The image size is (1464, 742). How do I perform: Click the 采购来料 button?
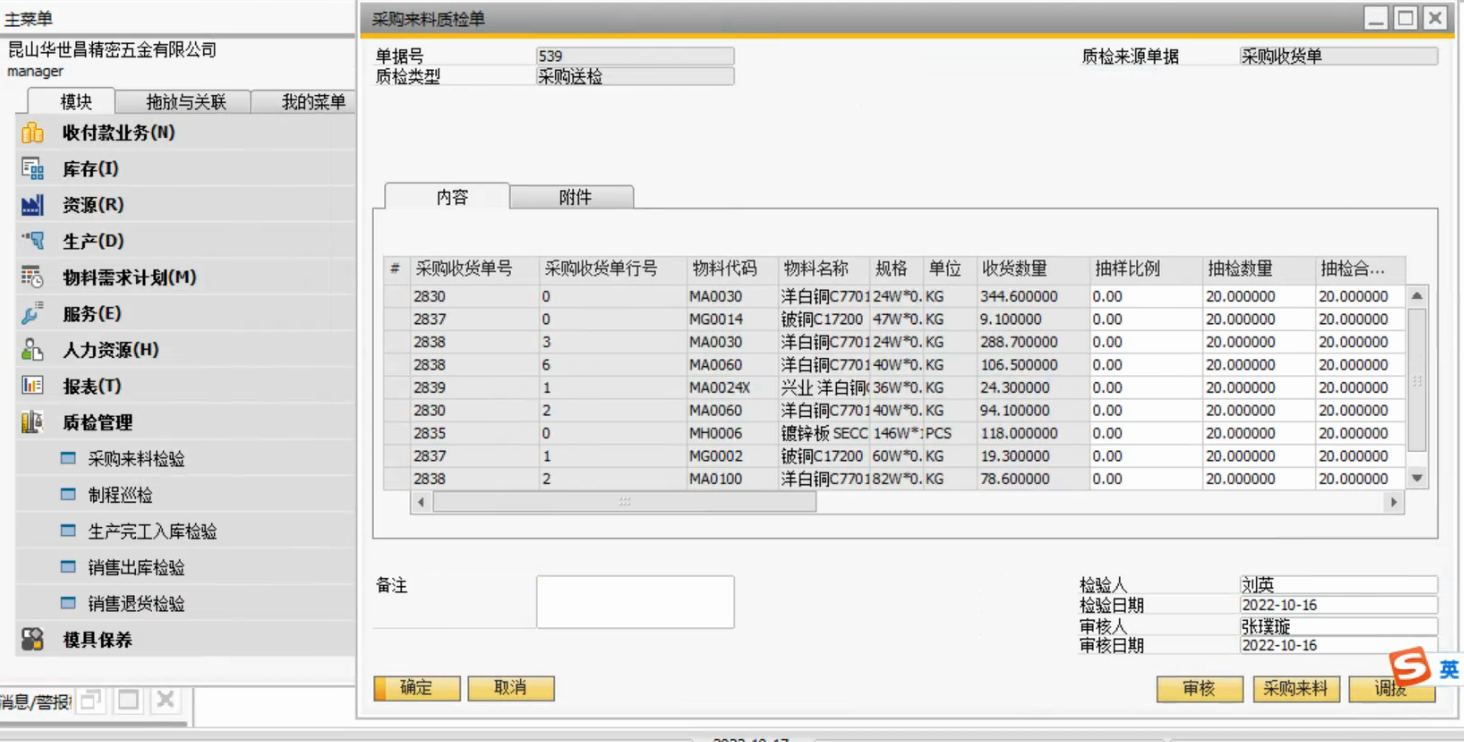(1295, 688)
